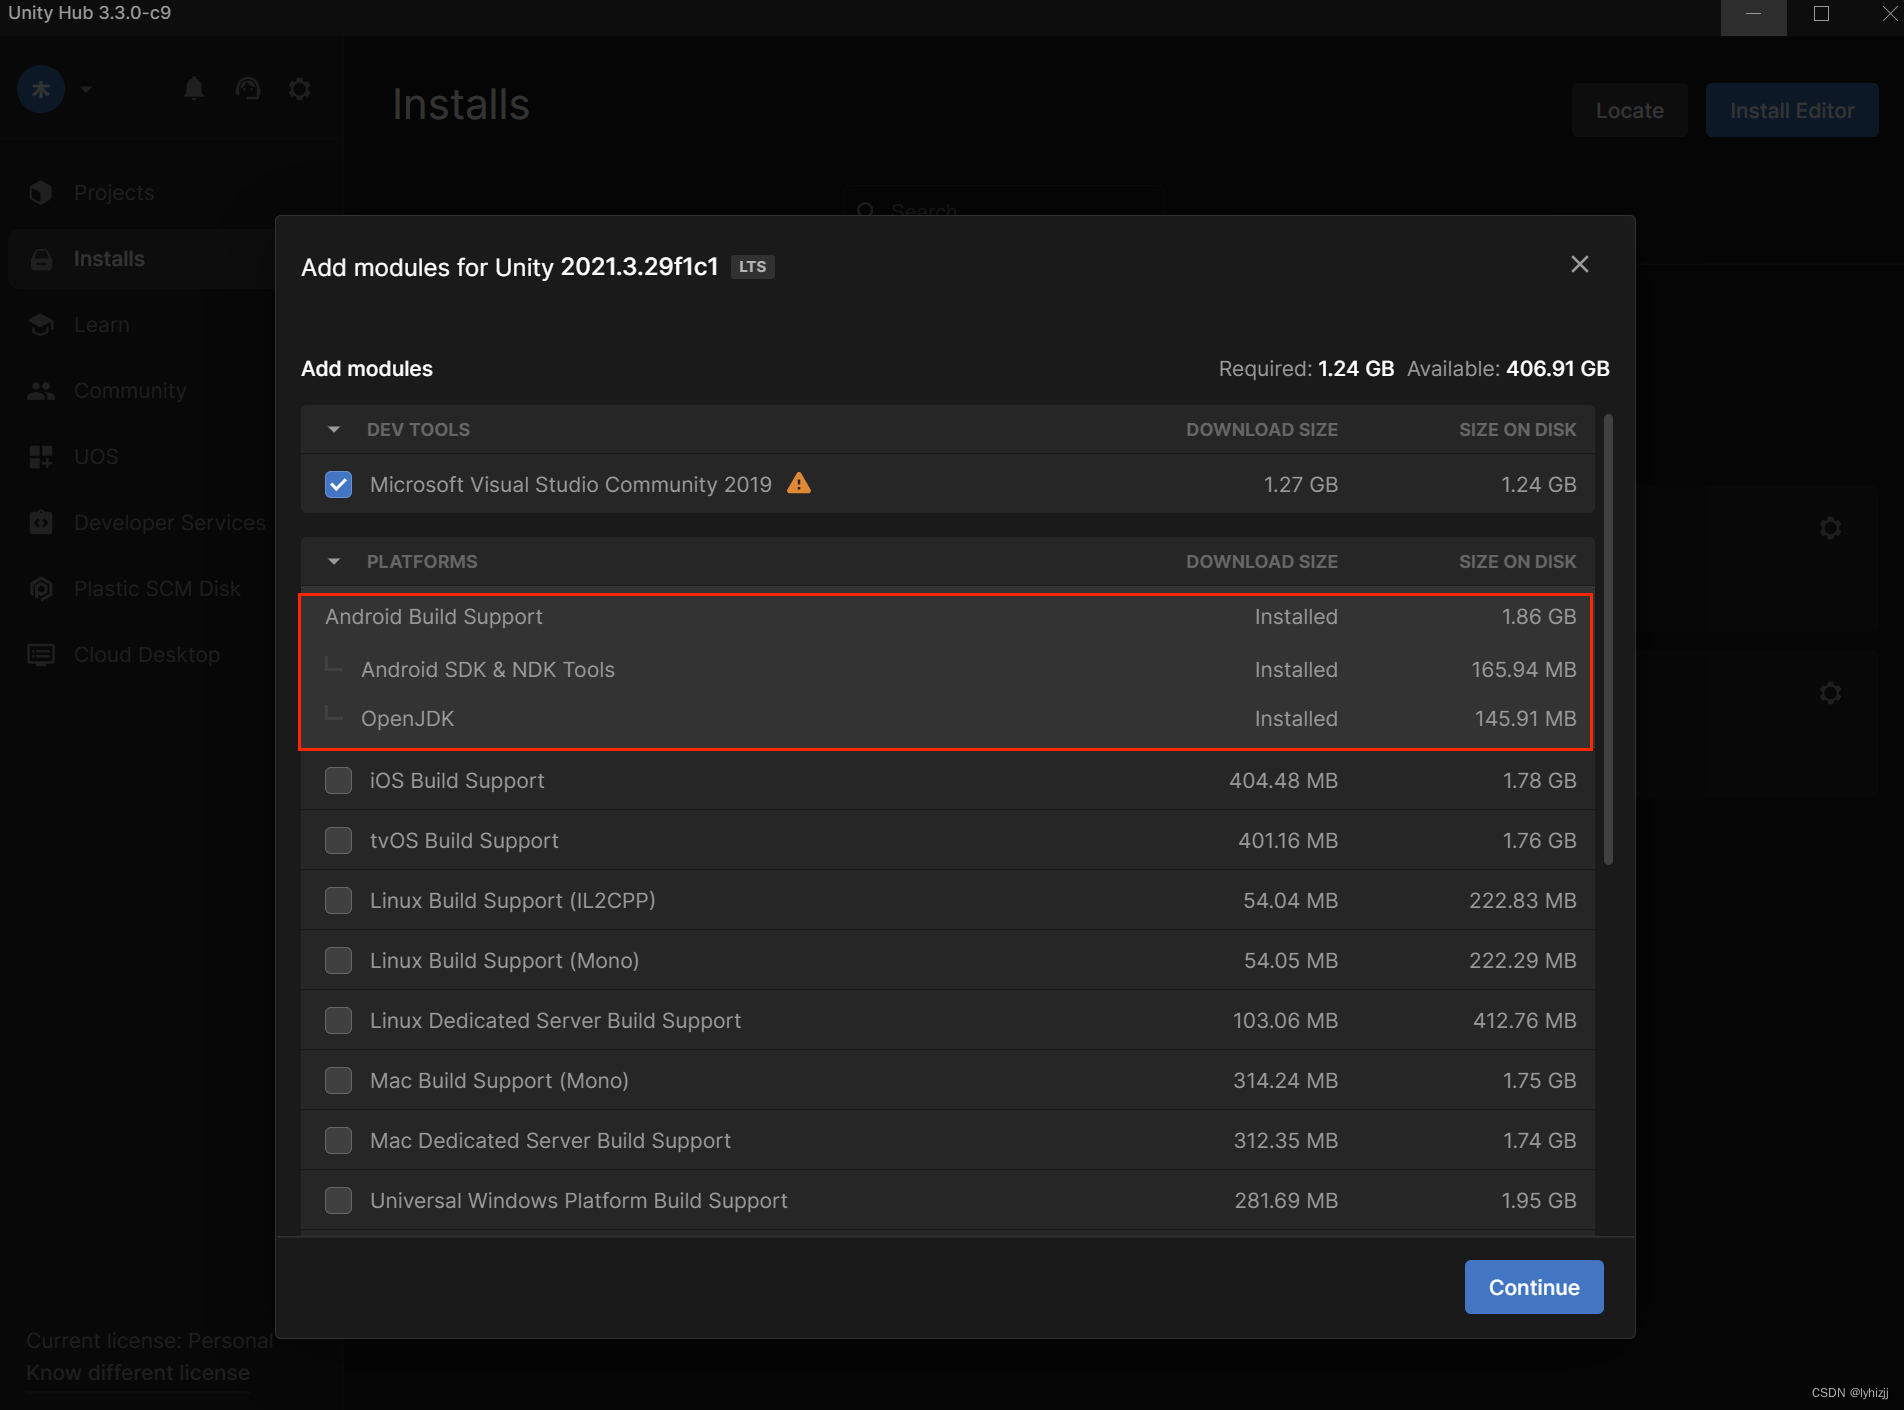Click the Learn graduation cap icon
1904x1410 pixels.
tap(41, 325)
